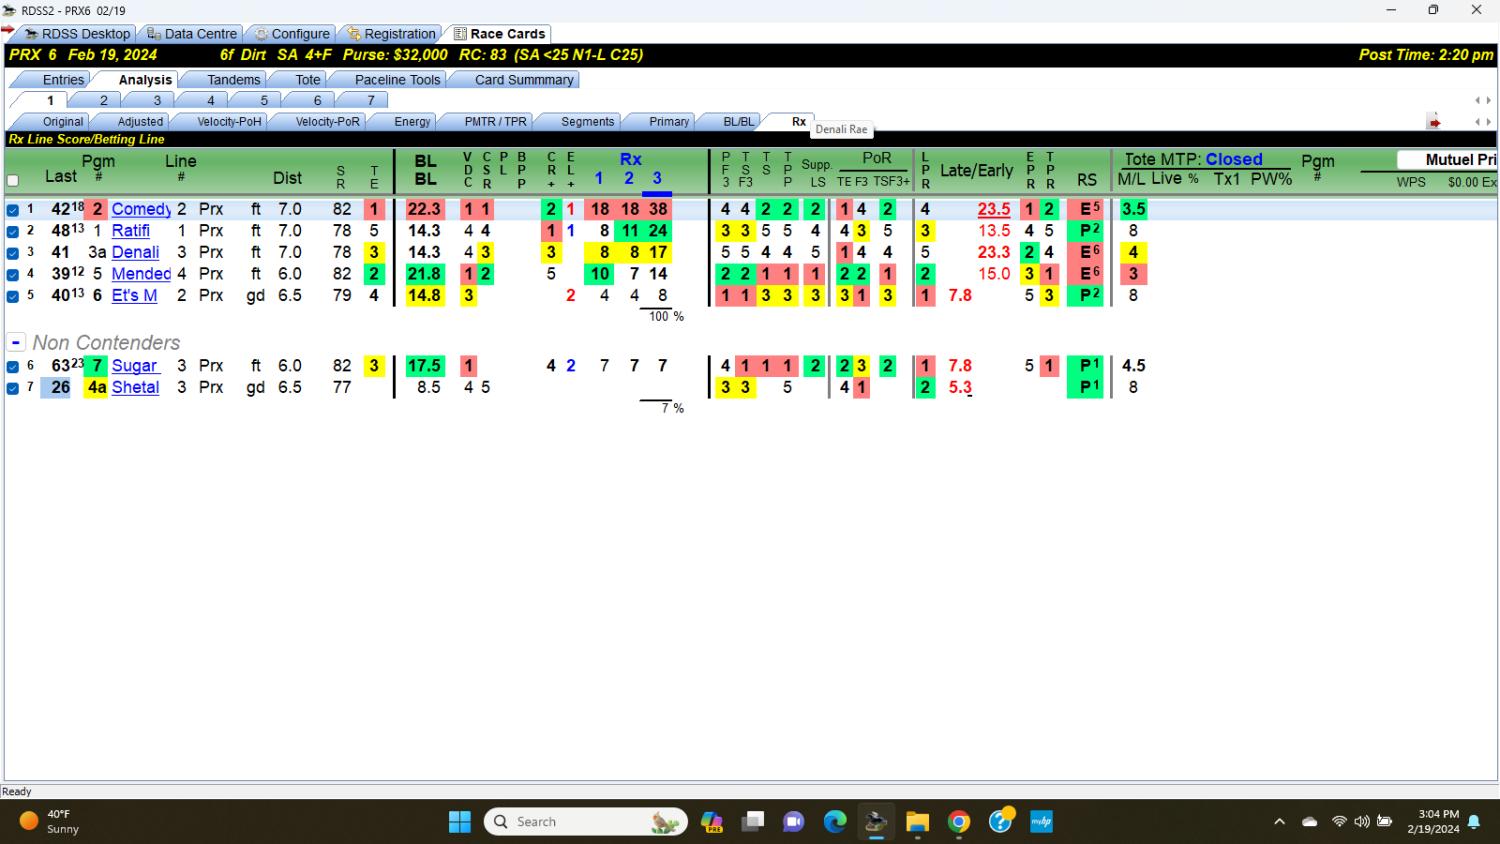The image size is (1500, 844).
Task: Uncheck the checkbox for horse Sugar
Action: 13,367
